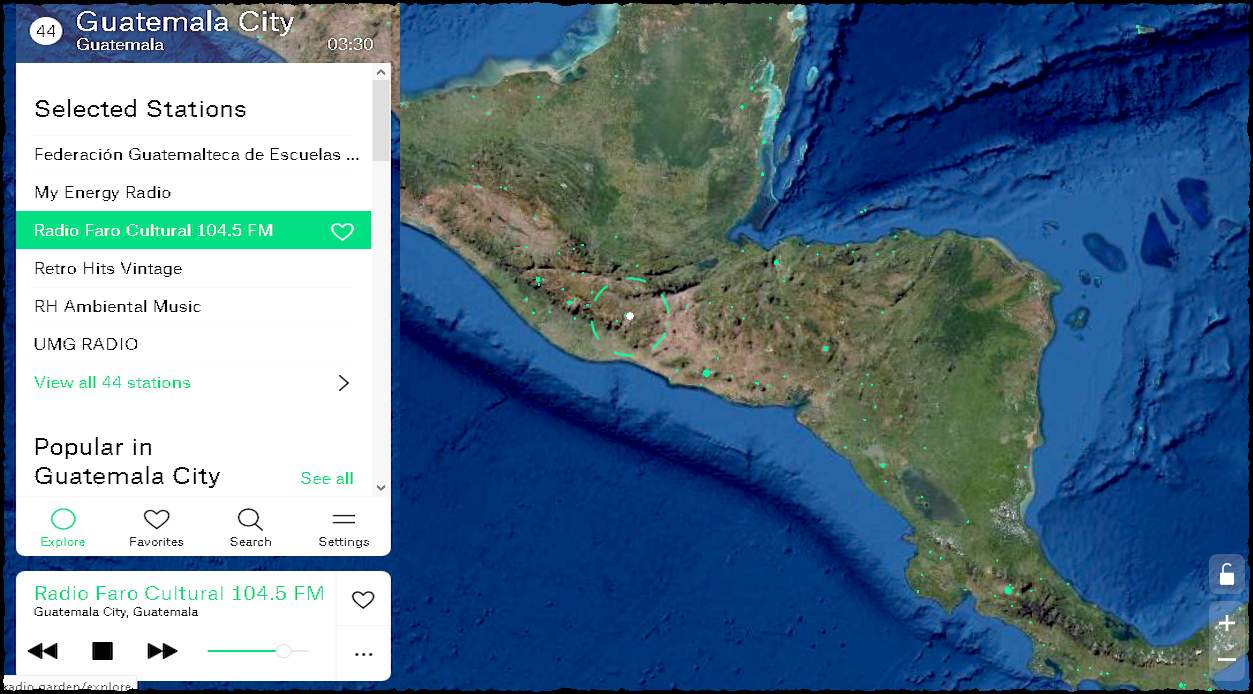
Task: Skip to the previous station
Action: click(42, 651)
